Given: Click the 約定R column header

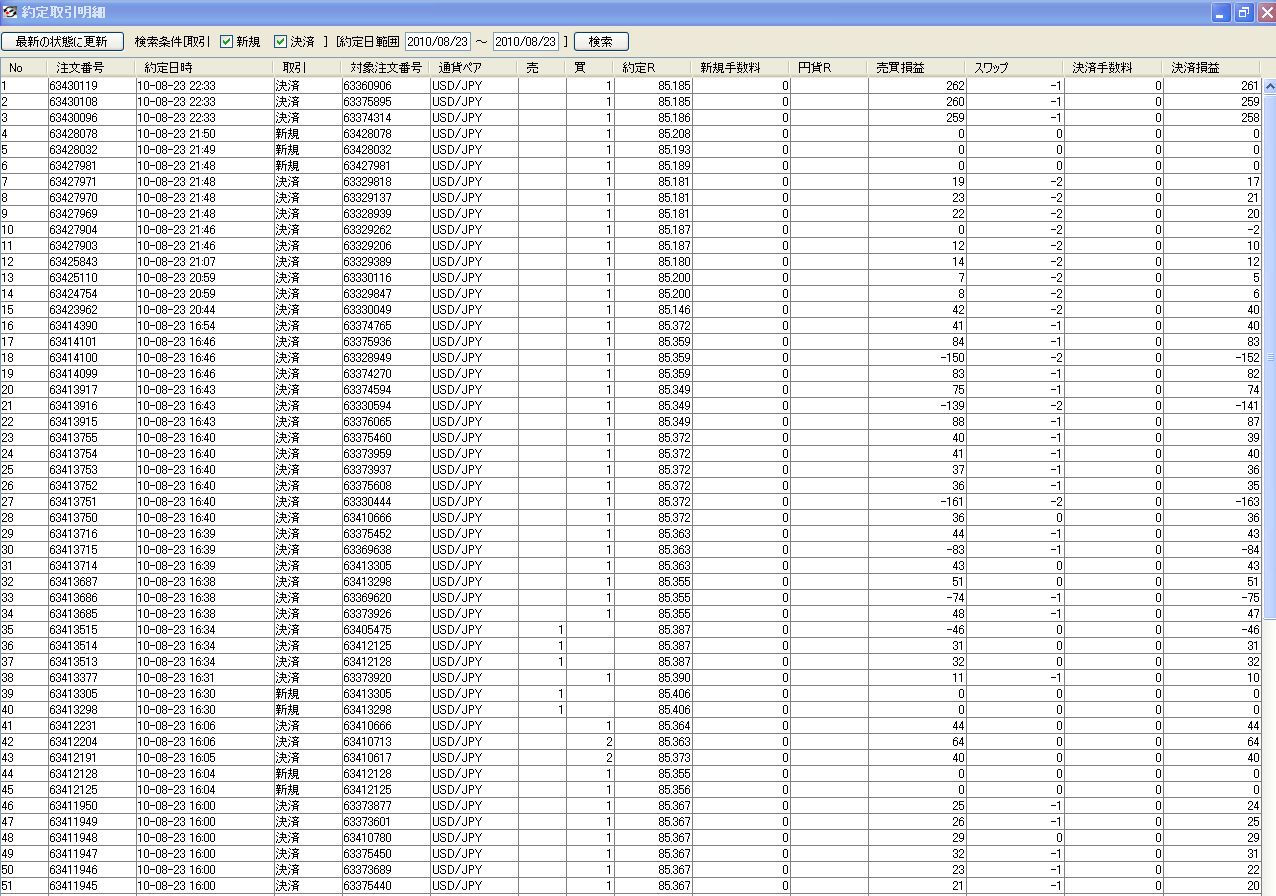Looking at the screenshot, I should click(x=653, y=68).
